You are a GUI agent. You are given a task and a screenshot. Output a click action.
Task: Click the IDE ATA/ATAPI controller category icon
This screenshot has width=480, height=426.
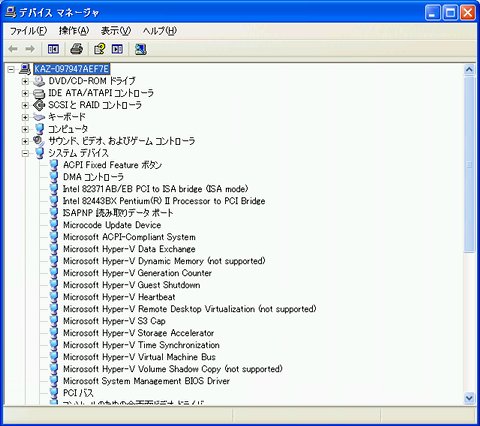(x=39, y=93)
